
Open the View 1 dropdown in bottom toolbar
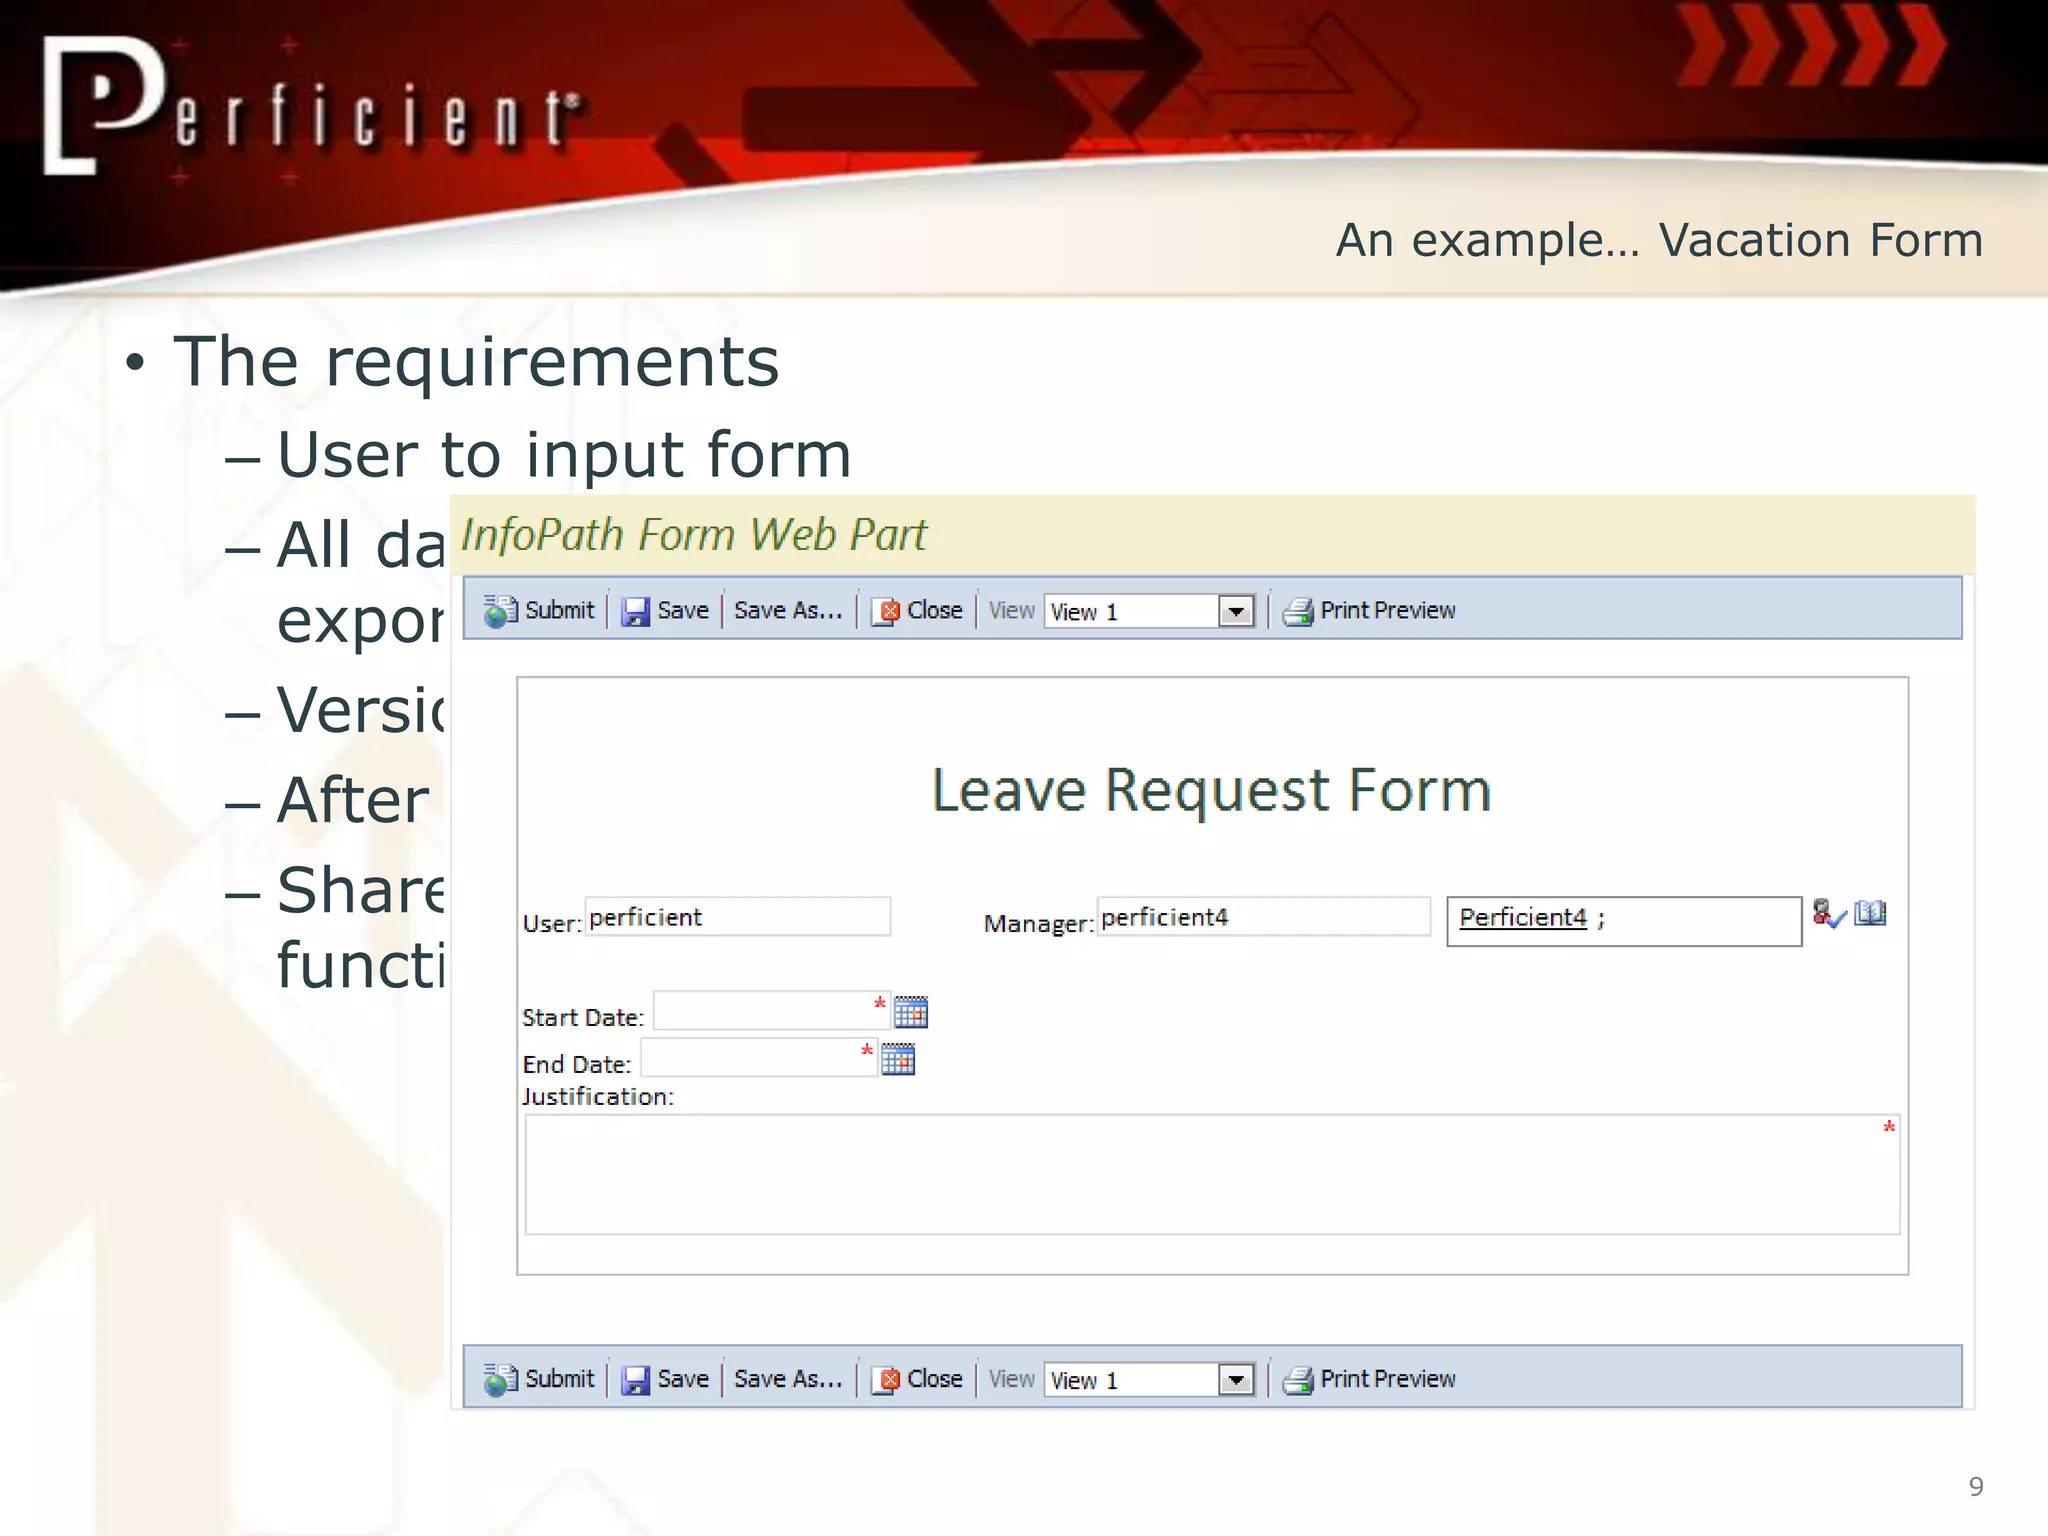click(1236, 1380)
